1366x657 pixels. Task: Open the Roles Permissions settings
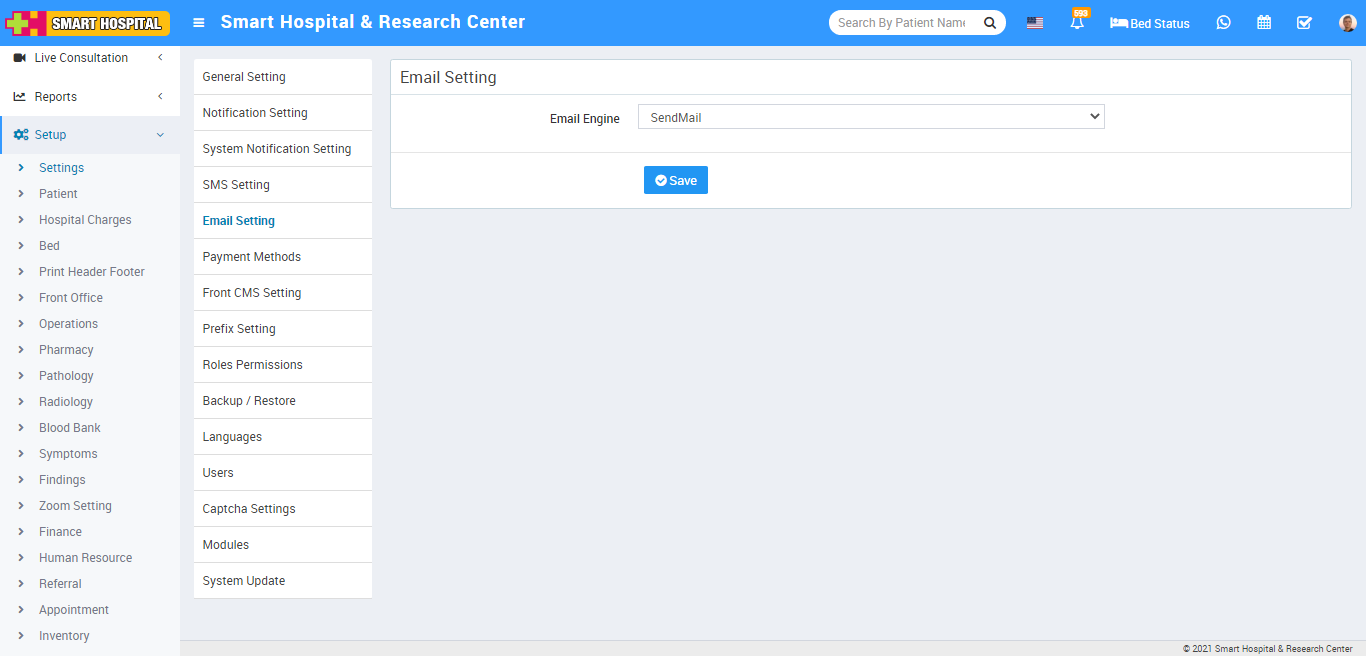(252, 365)
